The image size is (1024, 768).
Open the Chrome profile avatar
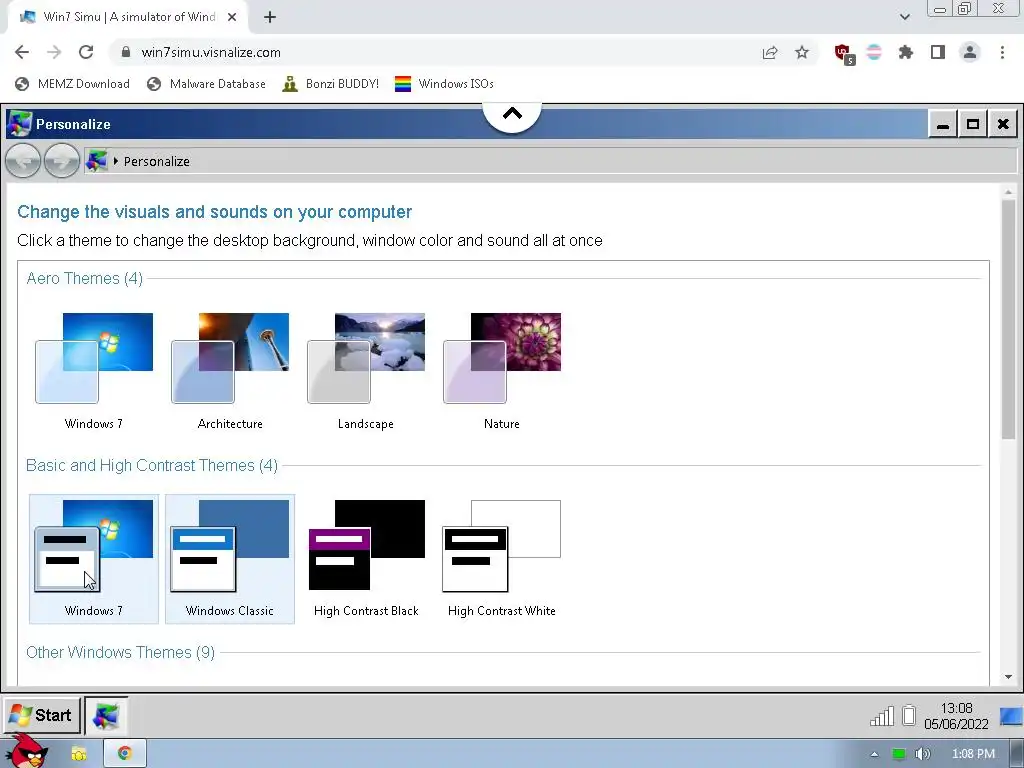[x=970, y=52]
